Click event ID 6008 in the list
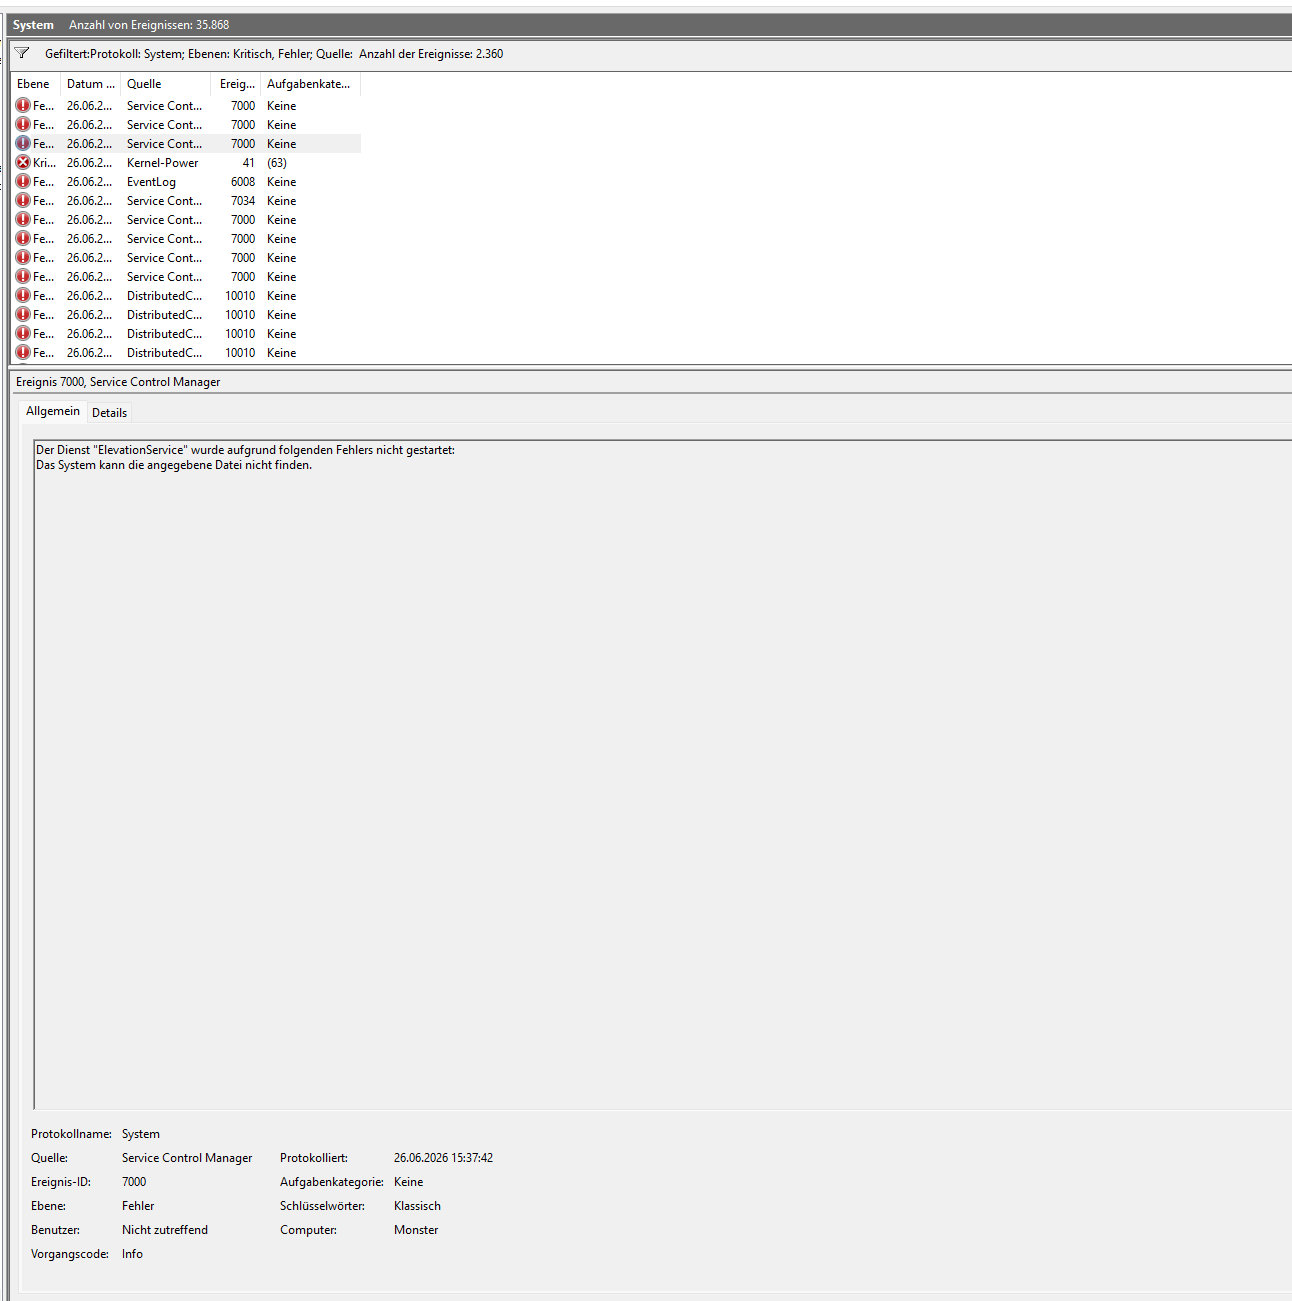 click(x=243, y=181)
